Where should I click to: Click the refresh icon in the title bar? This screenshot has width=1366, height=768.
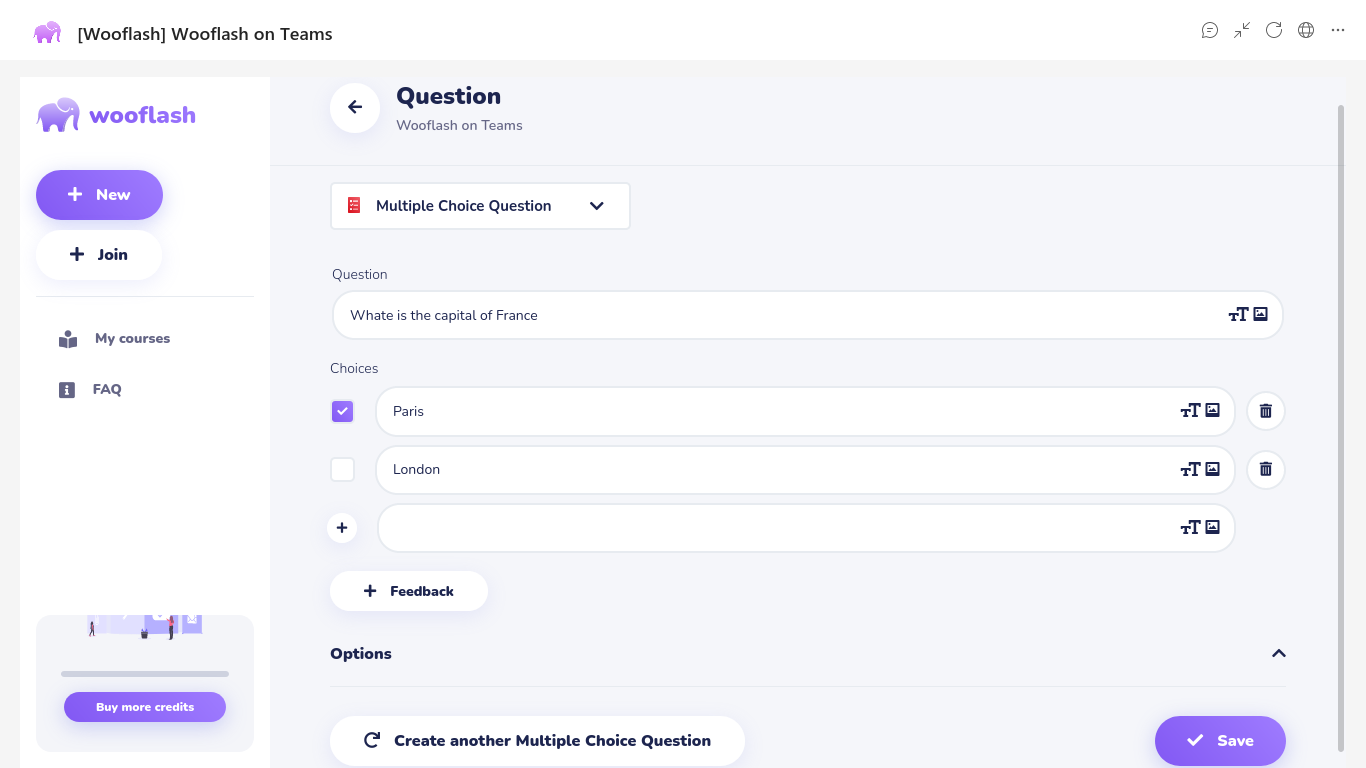click(1273, 30)
